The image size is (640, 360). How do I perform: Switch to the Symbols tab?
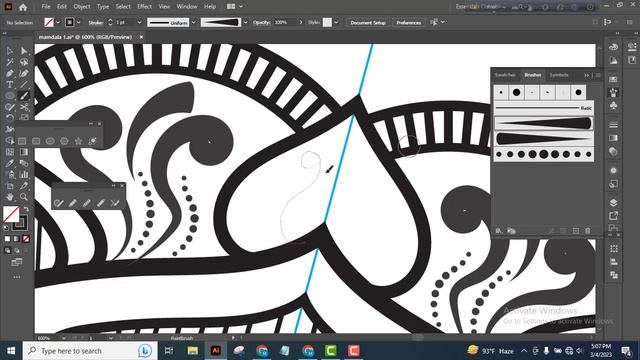point(559,75)
